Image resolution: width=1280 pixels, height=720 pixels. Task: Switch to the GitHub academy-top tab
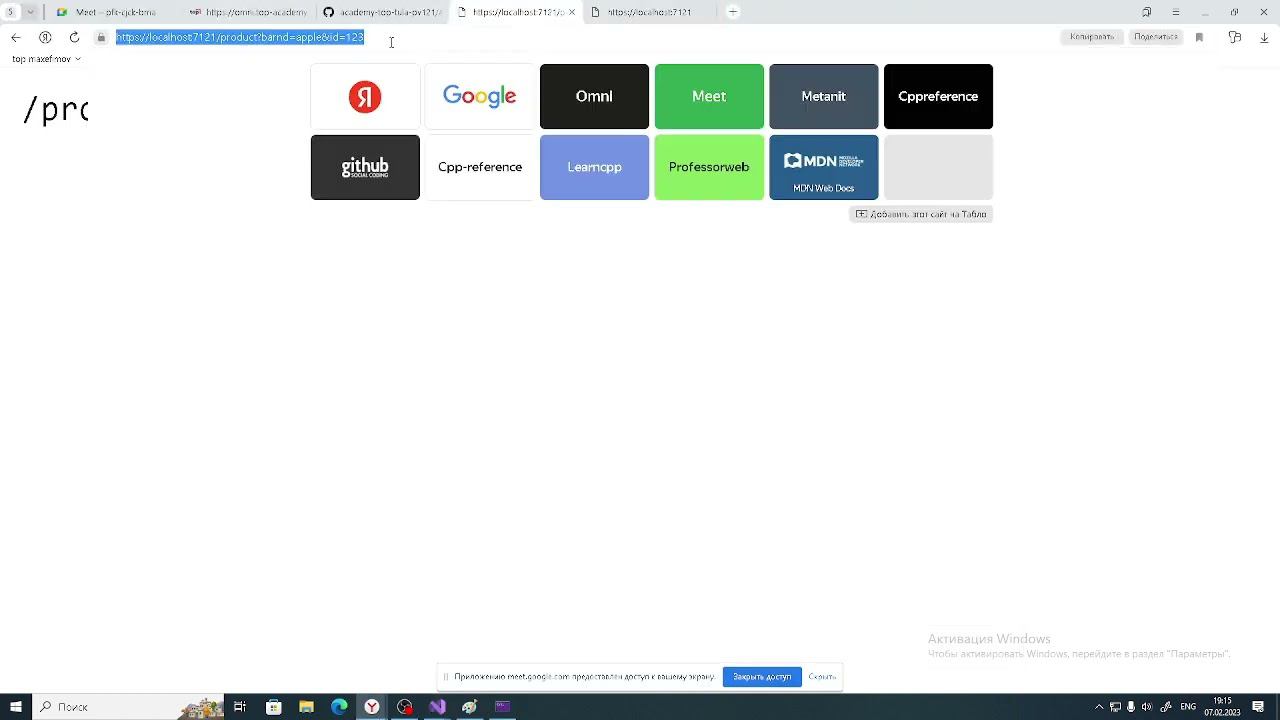click(382, 12)
